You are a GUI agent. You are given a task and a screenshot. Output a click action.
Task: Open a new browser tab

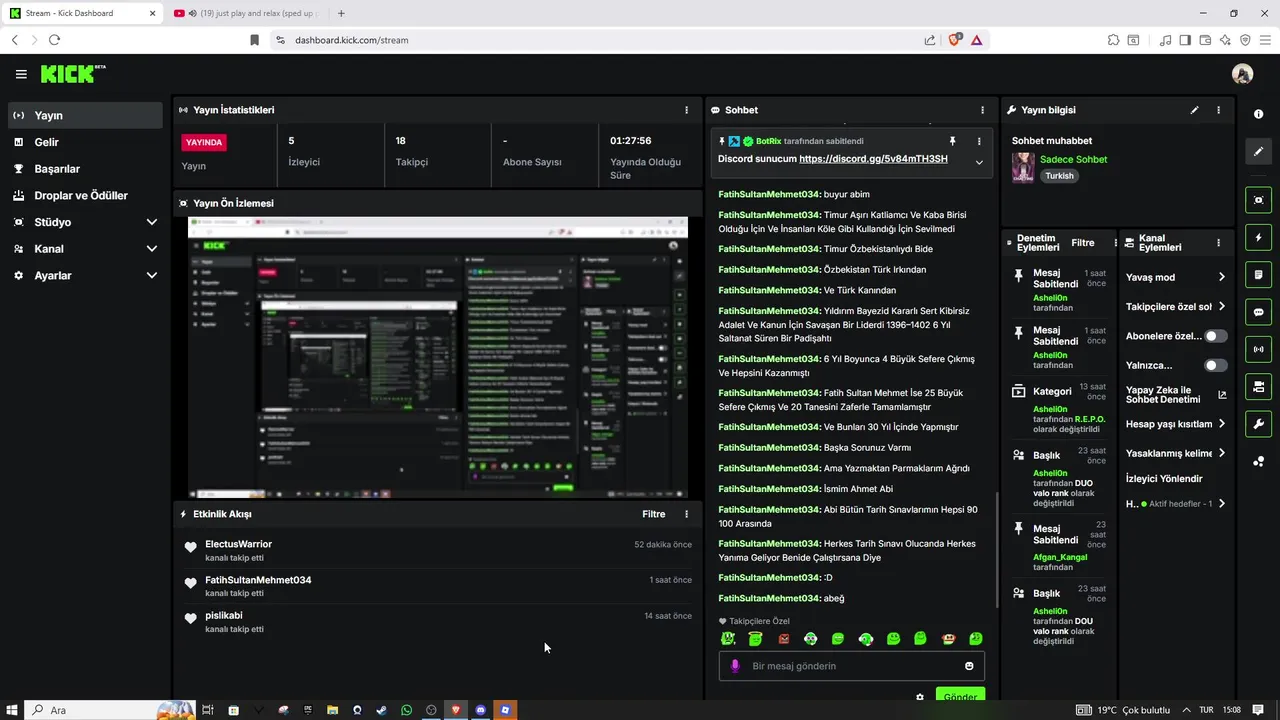[x=341, y=13]
